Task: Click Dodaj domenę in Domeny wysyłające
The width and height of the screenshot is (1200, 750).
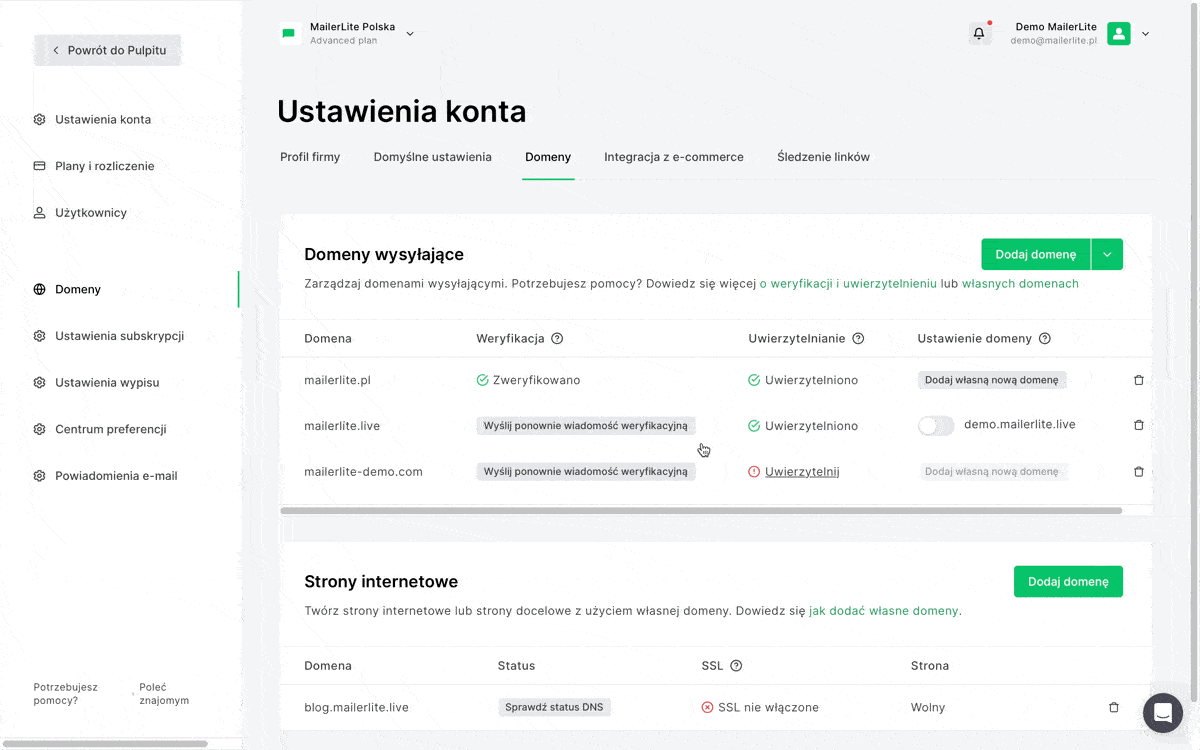Action: (1036, 254)
